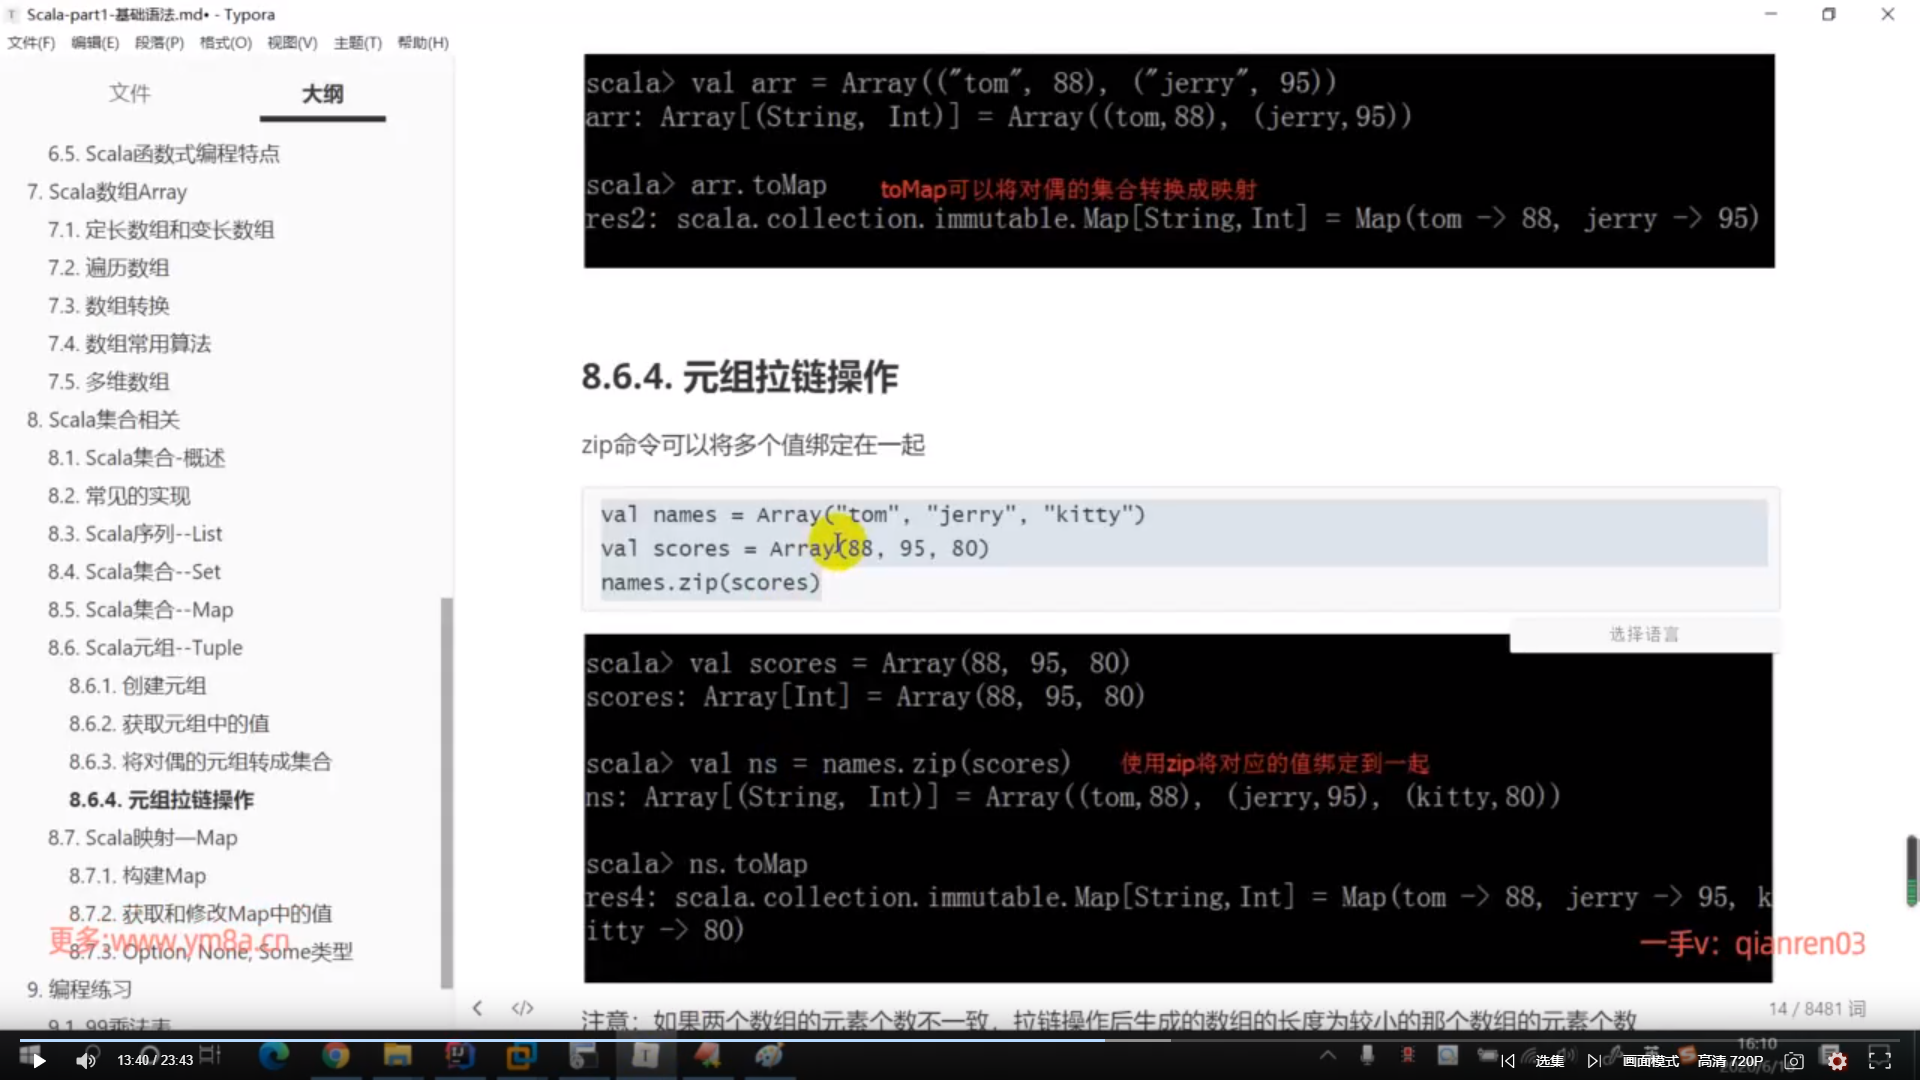Open 高清 720P quality selector
1920x1080 pixels.
coord(1730,1061)
